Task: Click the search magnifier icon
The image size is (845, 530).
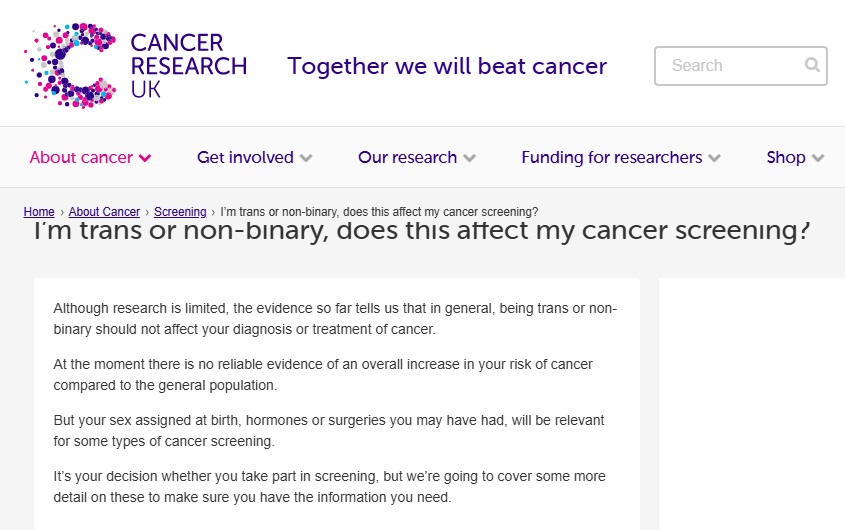Action: click(x=812, y=66)
